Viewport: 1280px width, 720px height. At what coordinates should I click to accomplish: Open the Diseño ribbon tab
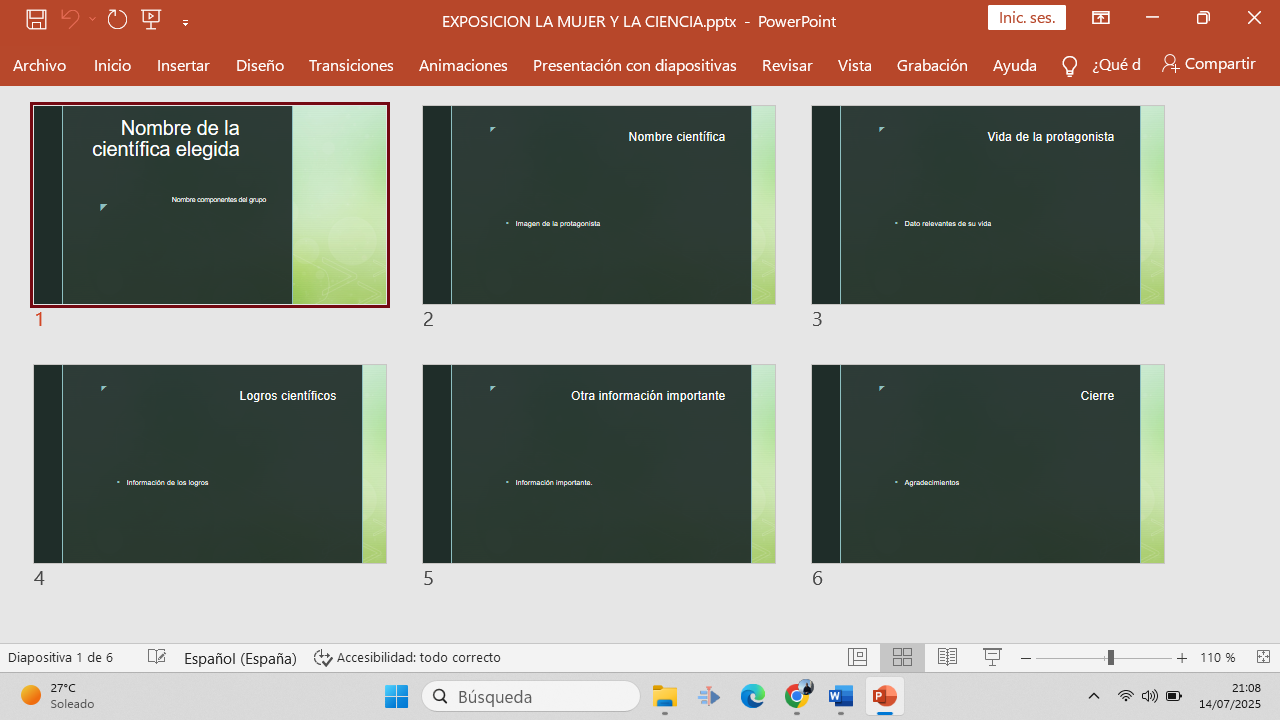coord(260,65)
